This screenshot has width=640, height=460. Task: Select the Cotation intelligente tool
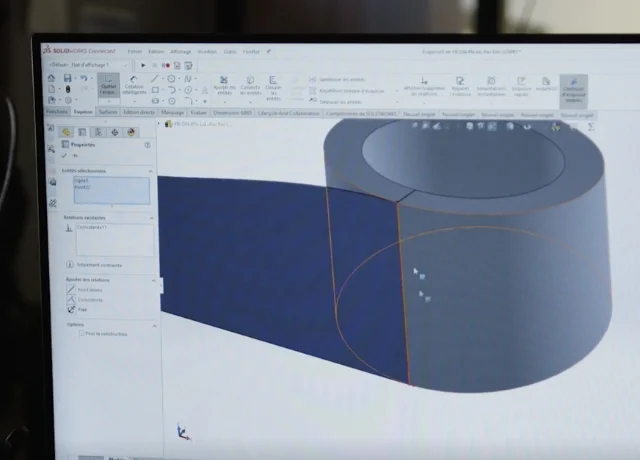coord(134,88)
